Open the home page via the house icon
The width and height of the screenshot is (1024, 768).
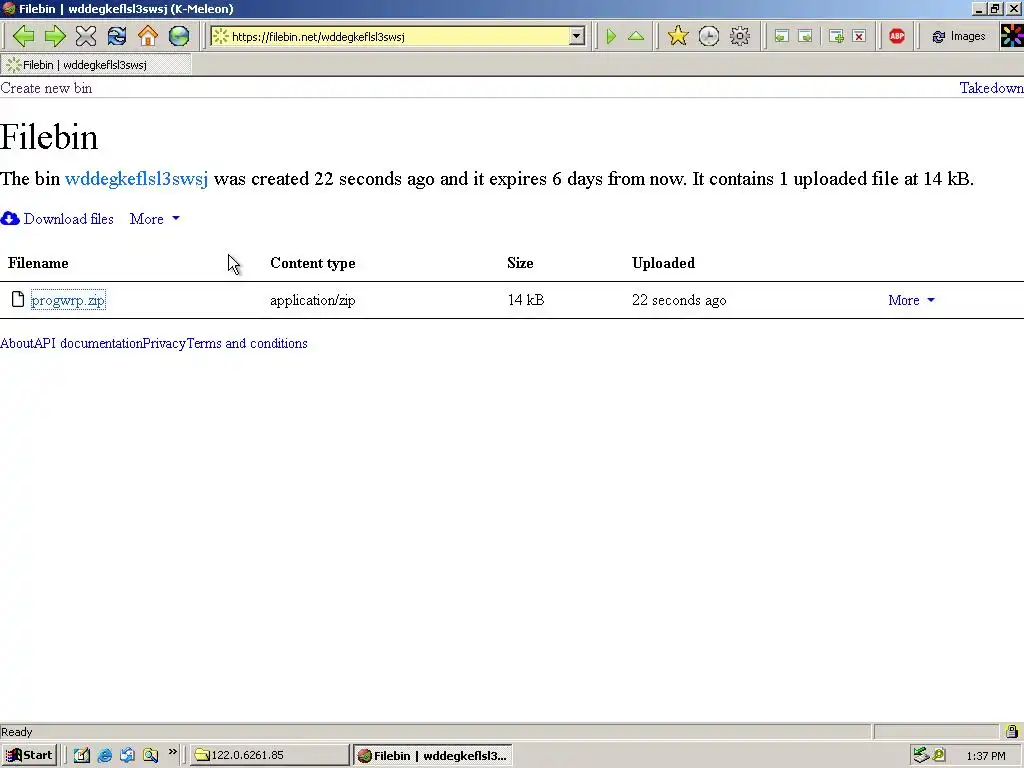click(x=148, y=36)
